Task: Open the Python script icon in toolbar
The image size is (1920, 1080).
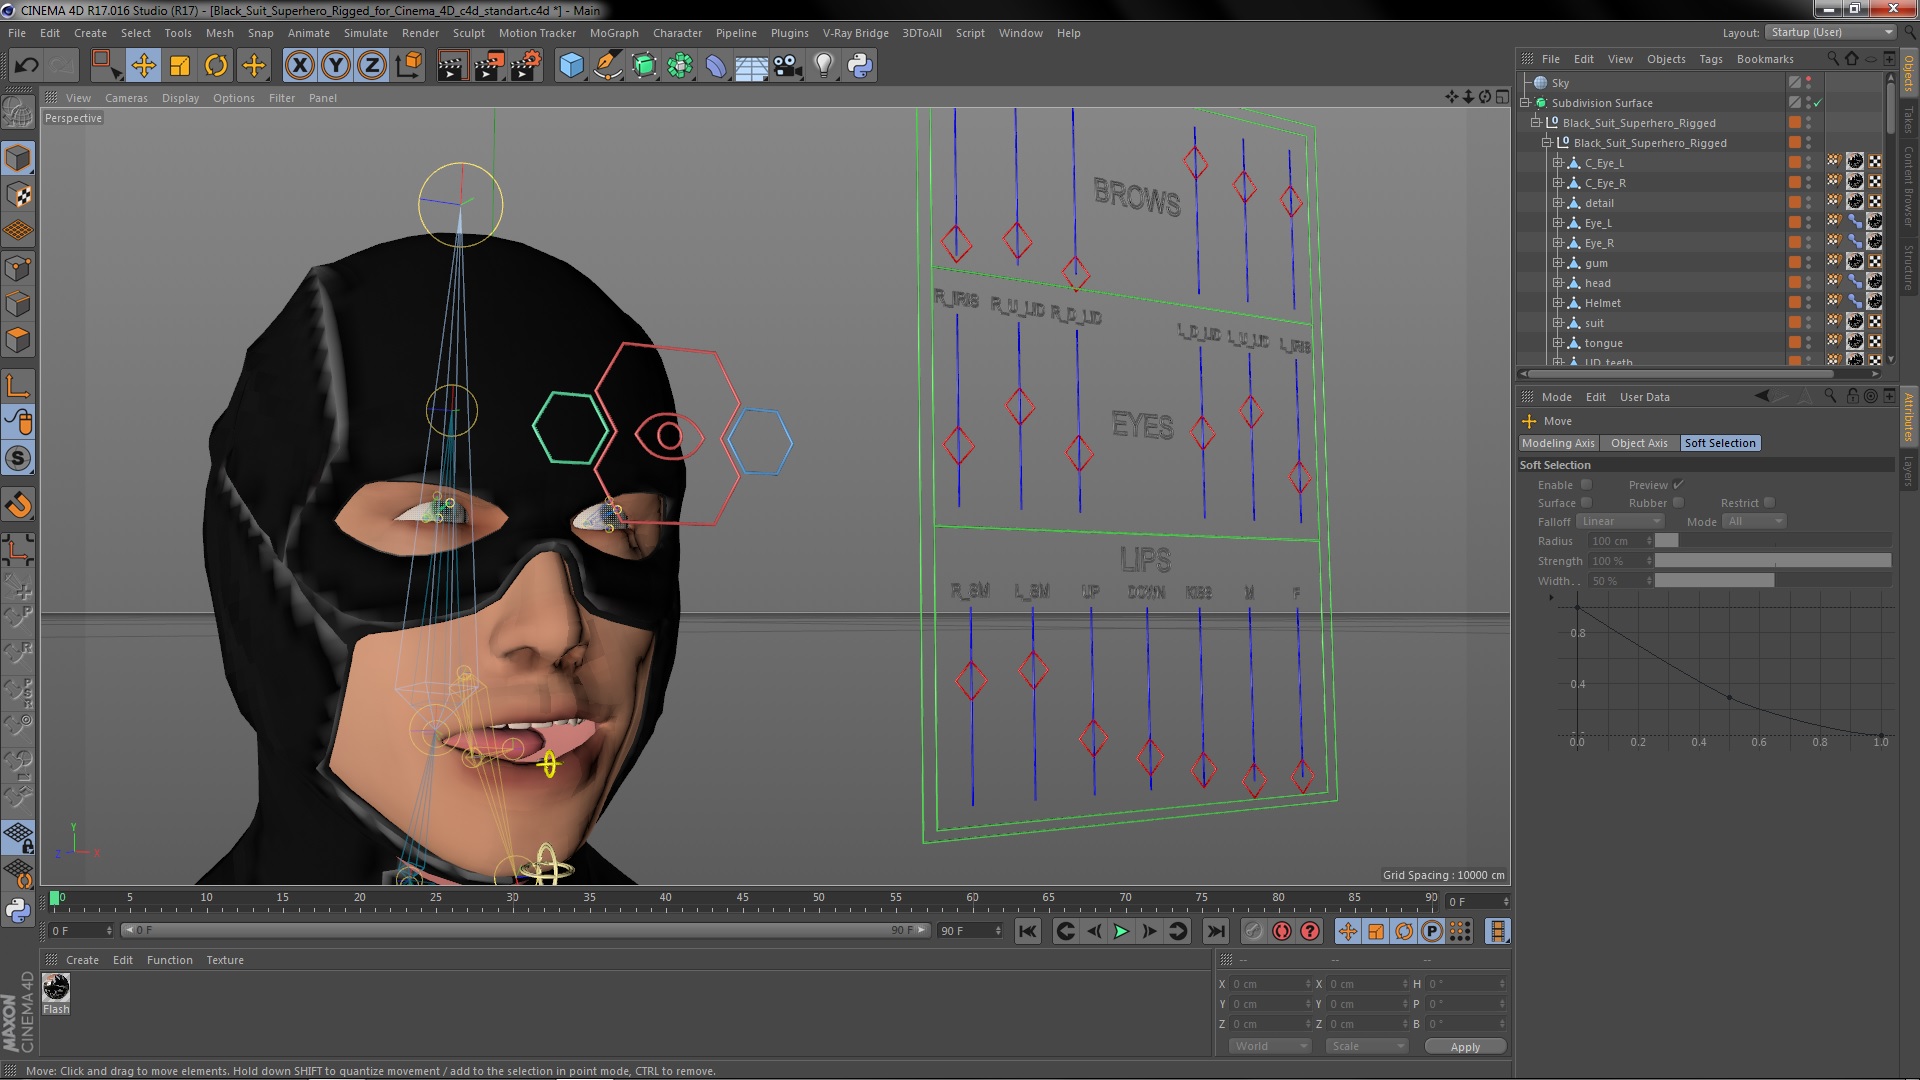Action: pyautogui.click(x=860, y=66)
